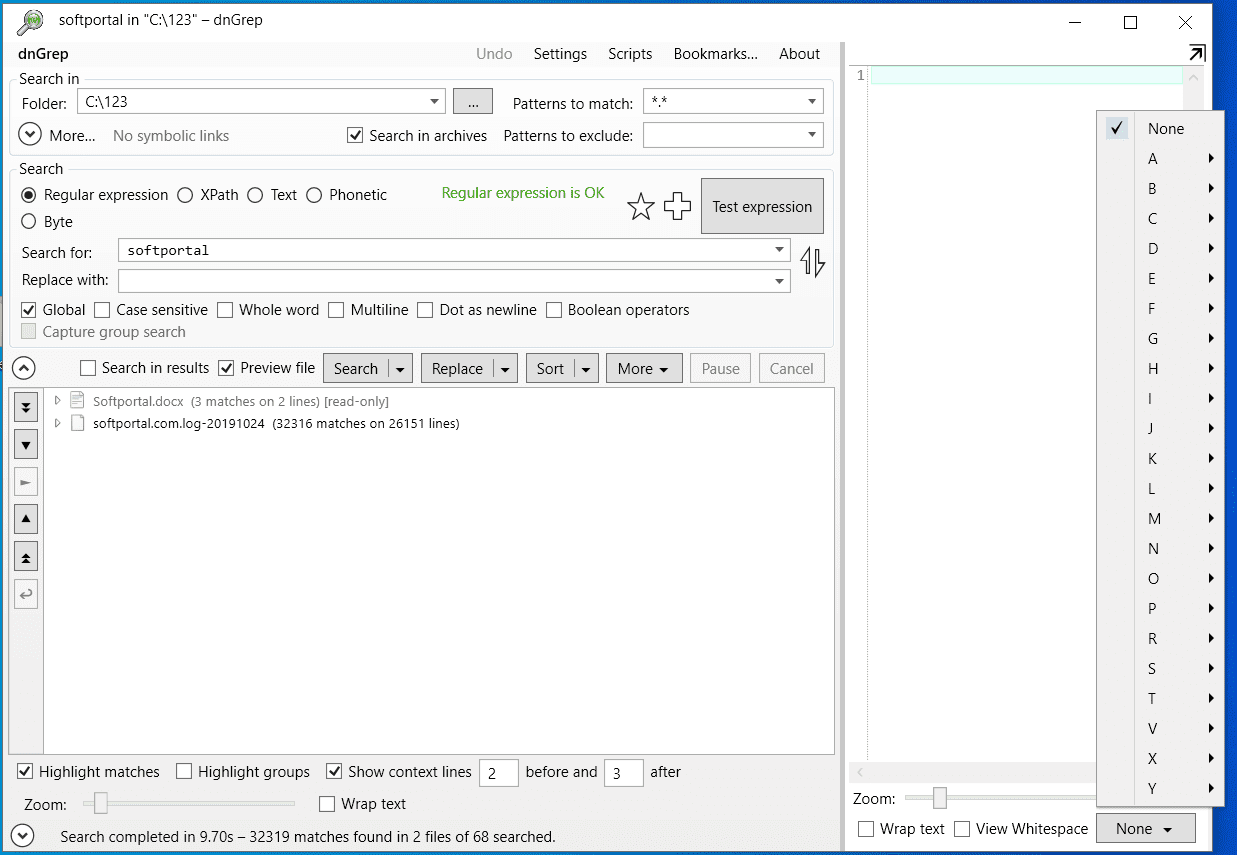This screenshot has height=855, width=1237.
Task: Click the Softportal.docx document file icon
Action: (x=78, y=401)
